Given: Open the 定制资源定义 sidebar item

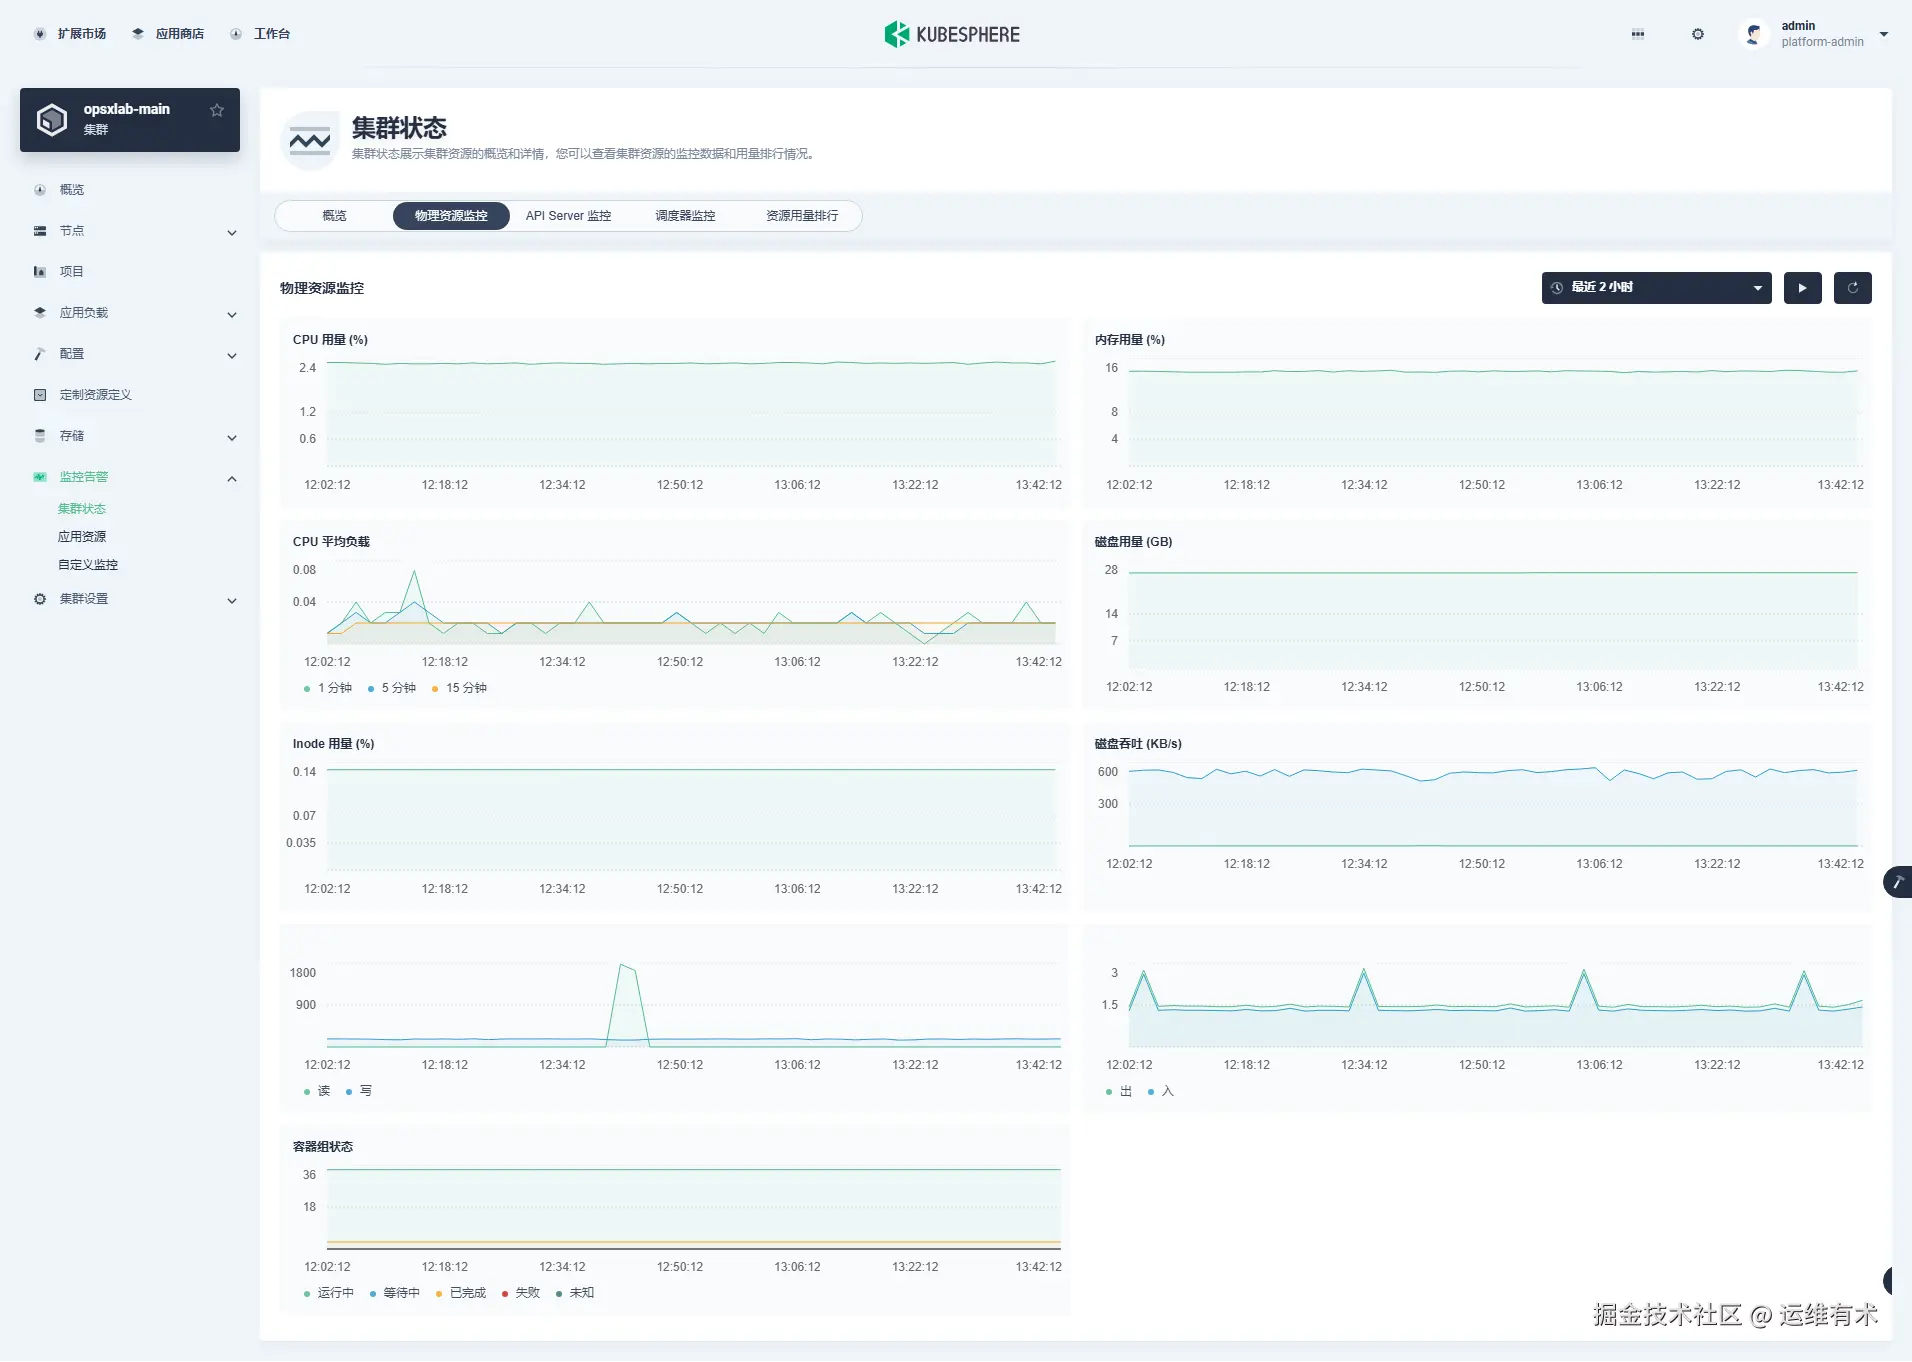Looking at the screenshot, I should click(x=94, y=394).
